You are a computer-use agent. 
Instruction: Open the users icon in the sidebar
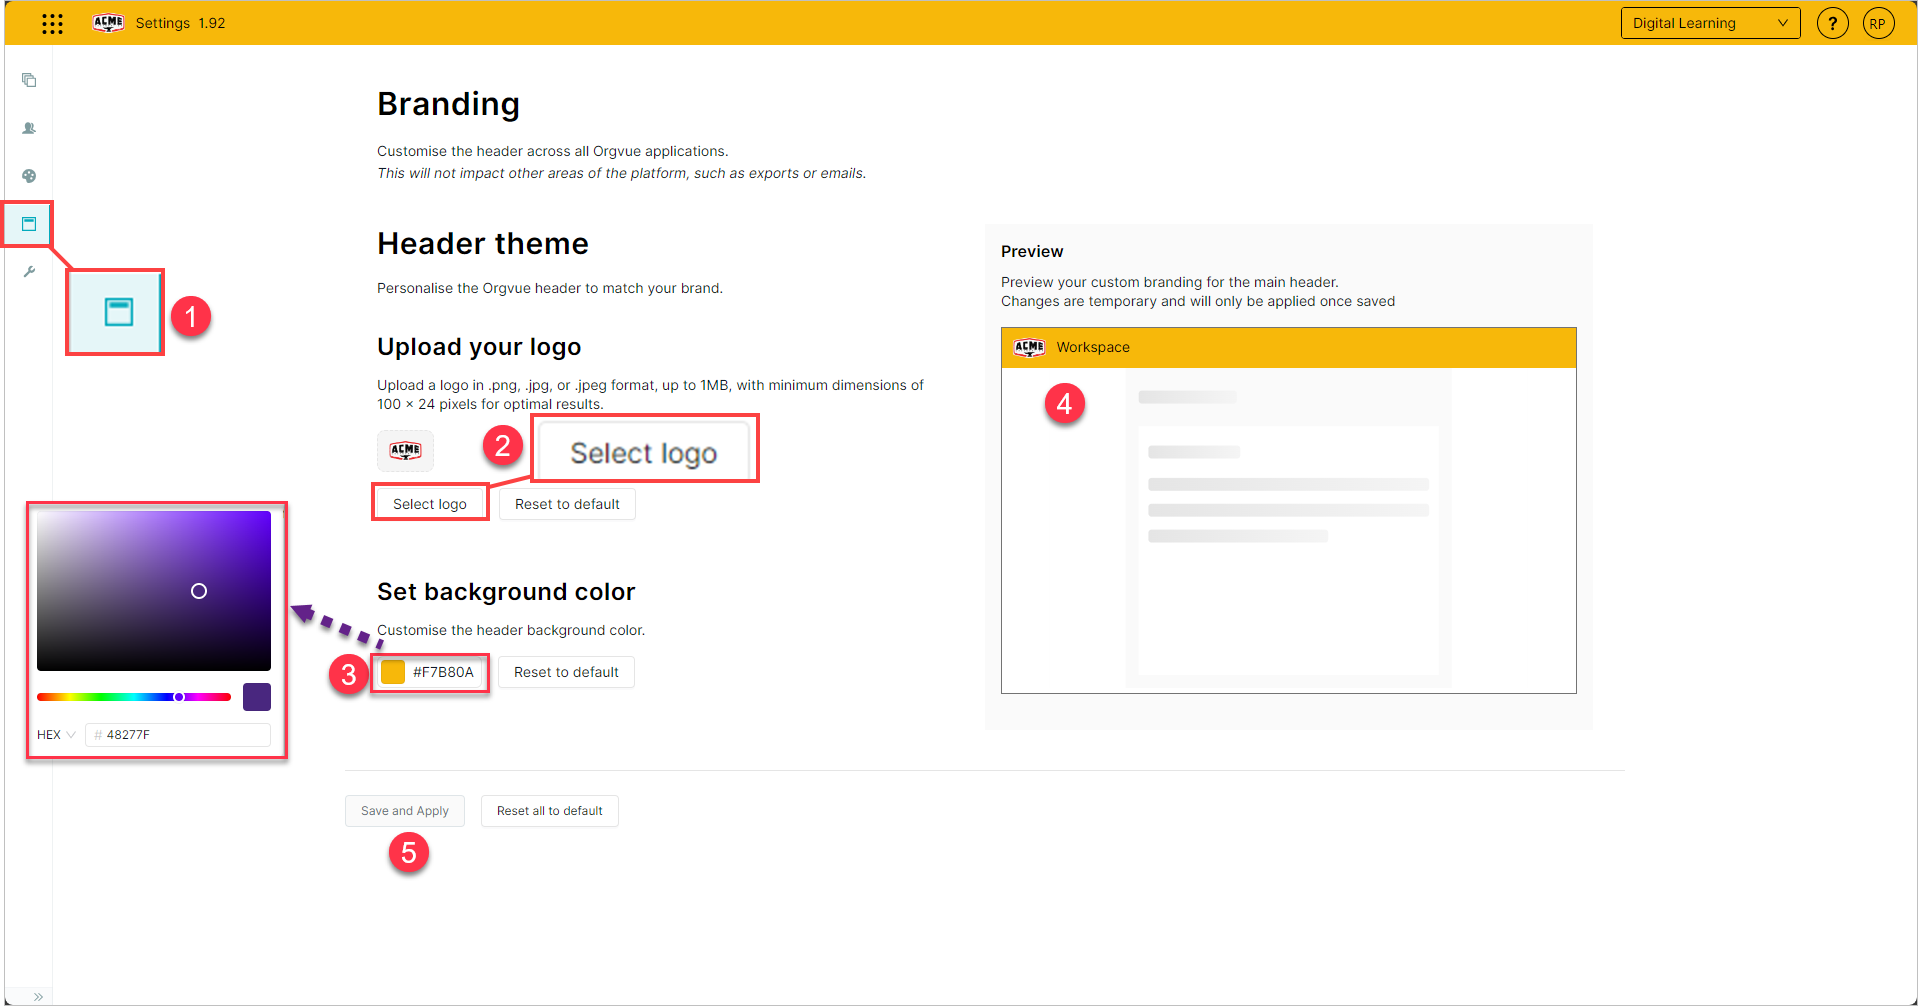coord(29,128)
